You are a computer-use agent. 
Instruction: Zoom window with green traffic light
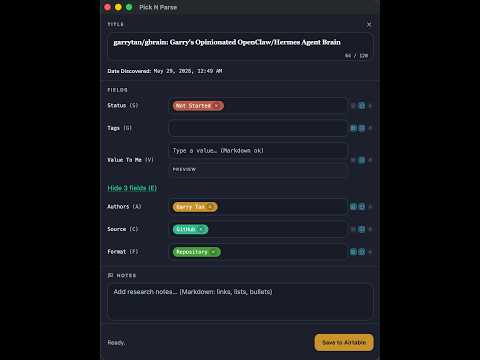129,7
